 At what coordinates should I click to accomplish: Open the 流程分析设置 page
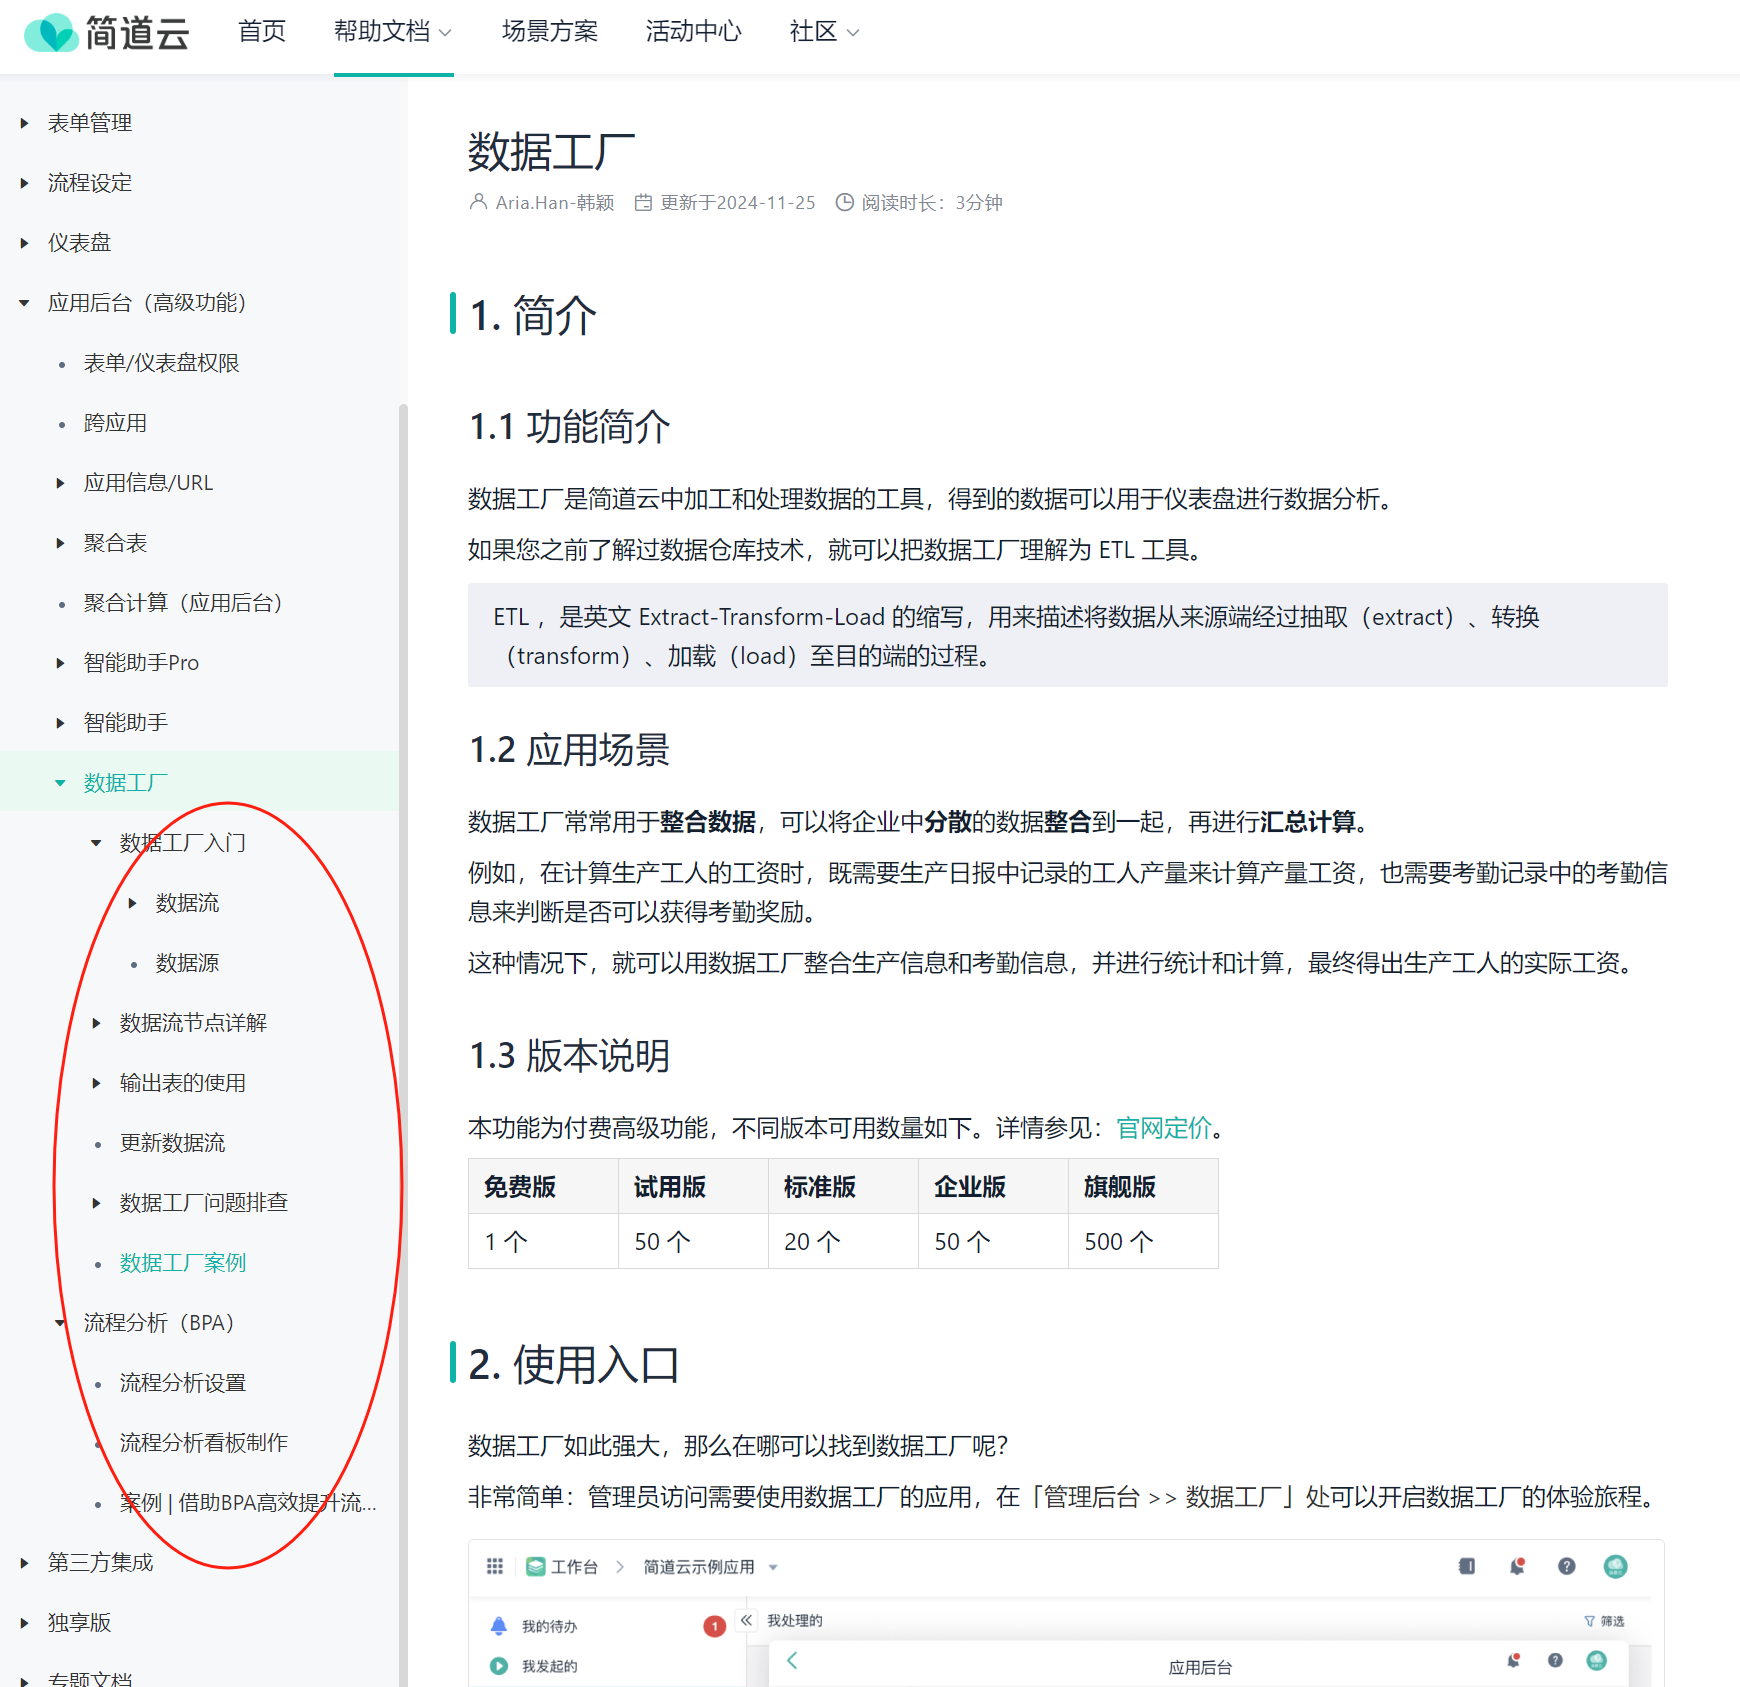click(183, 1383)
